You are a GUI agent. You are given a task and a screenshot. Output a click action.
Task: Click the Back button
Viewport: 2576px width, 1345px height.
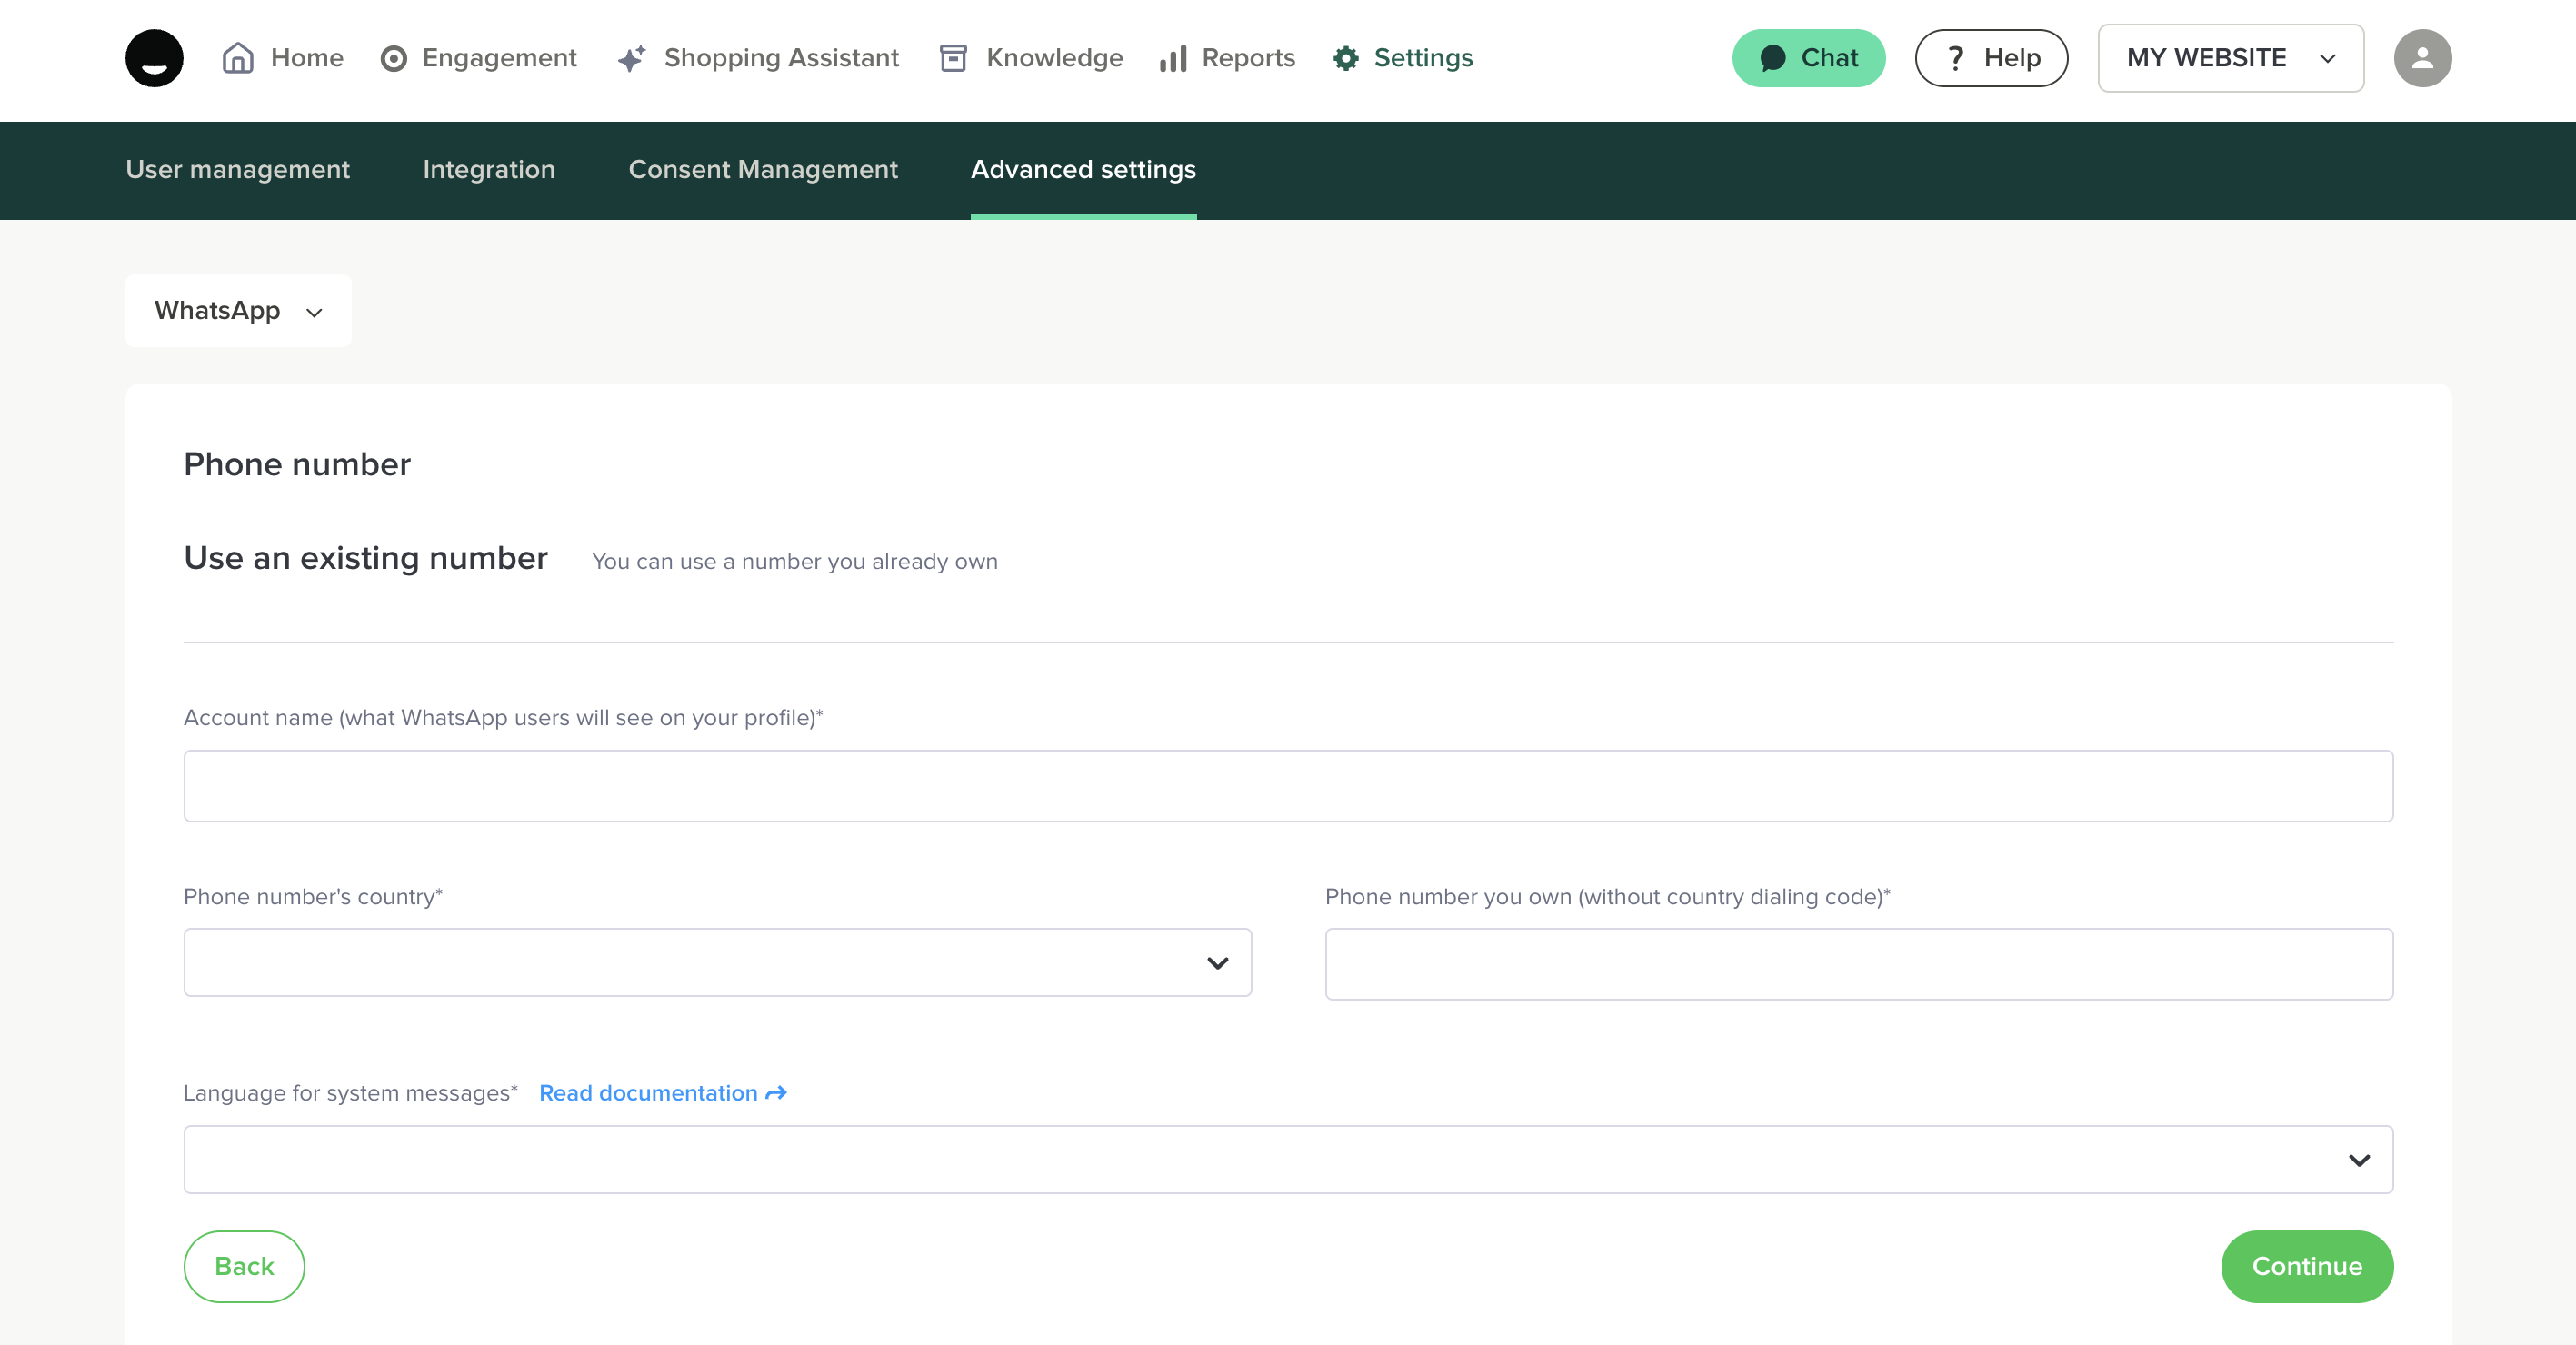point(244,1266)
